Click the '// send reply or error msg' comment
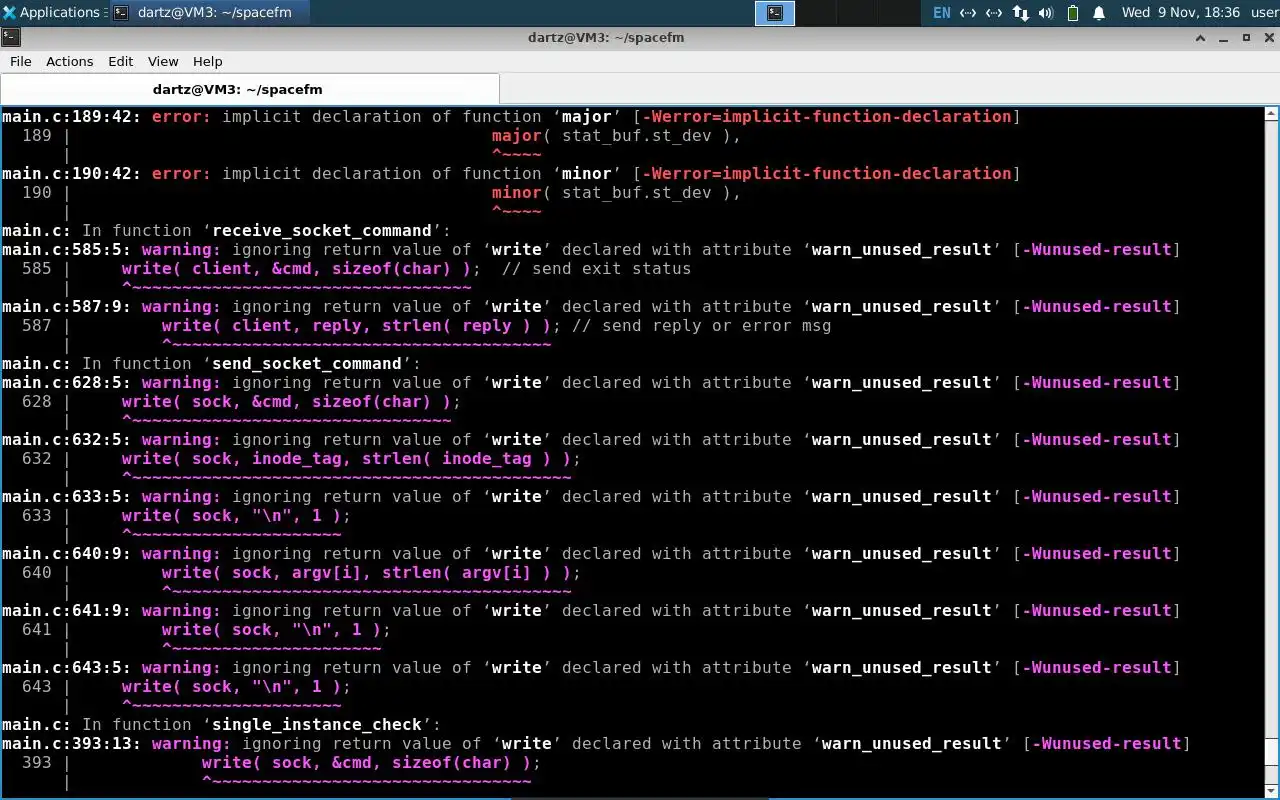Viewport: 1280px width, 800px height. (702, 326)
